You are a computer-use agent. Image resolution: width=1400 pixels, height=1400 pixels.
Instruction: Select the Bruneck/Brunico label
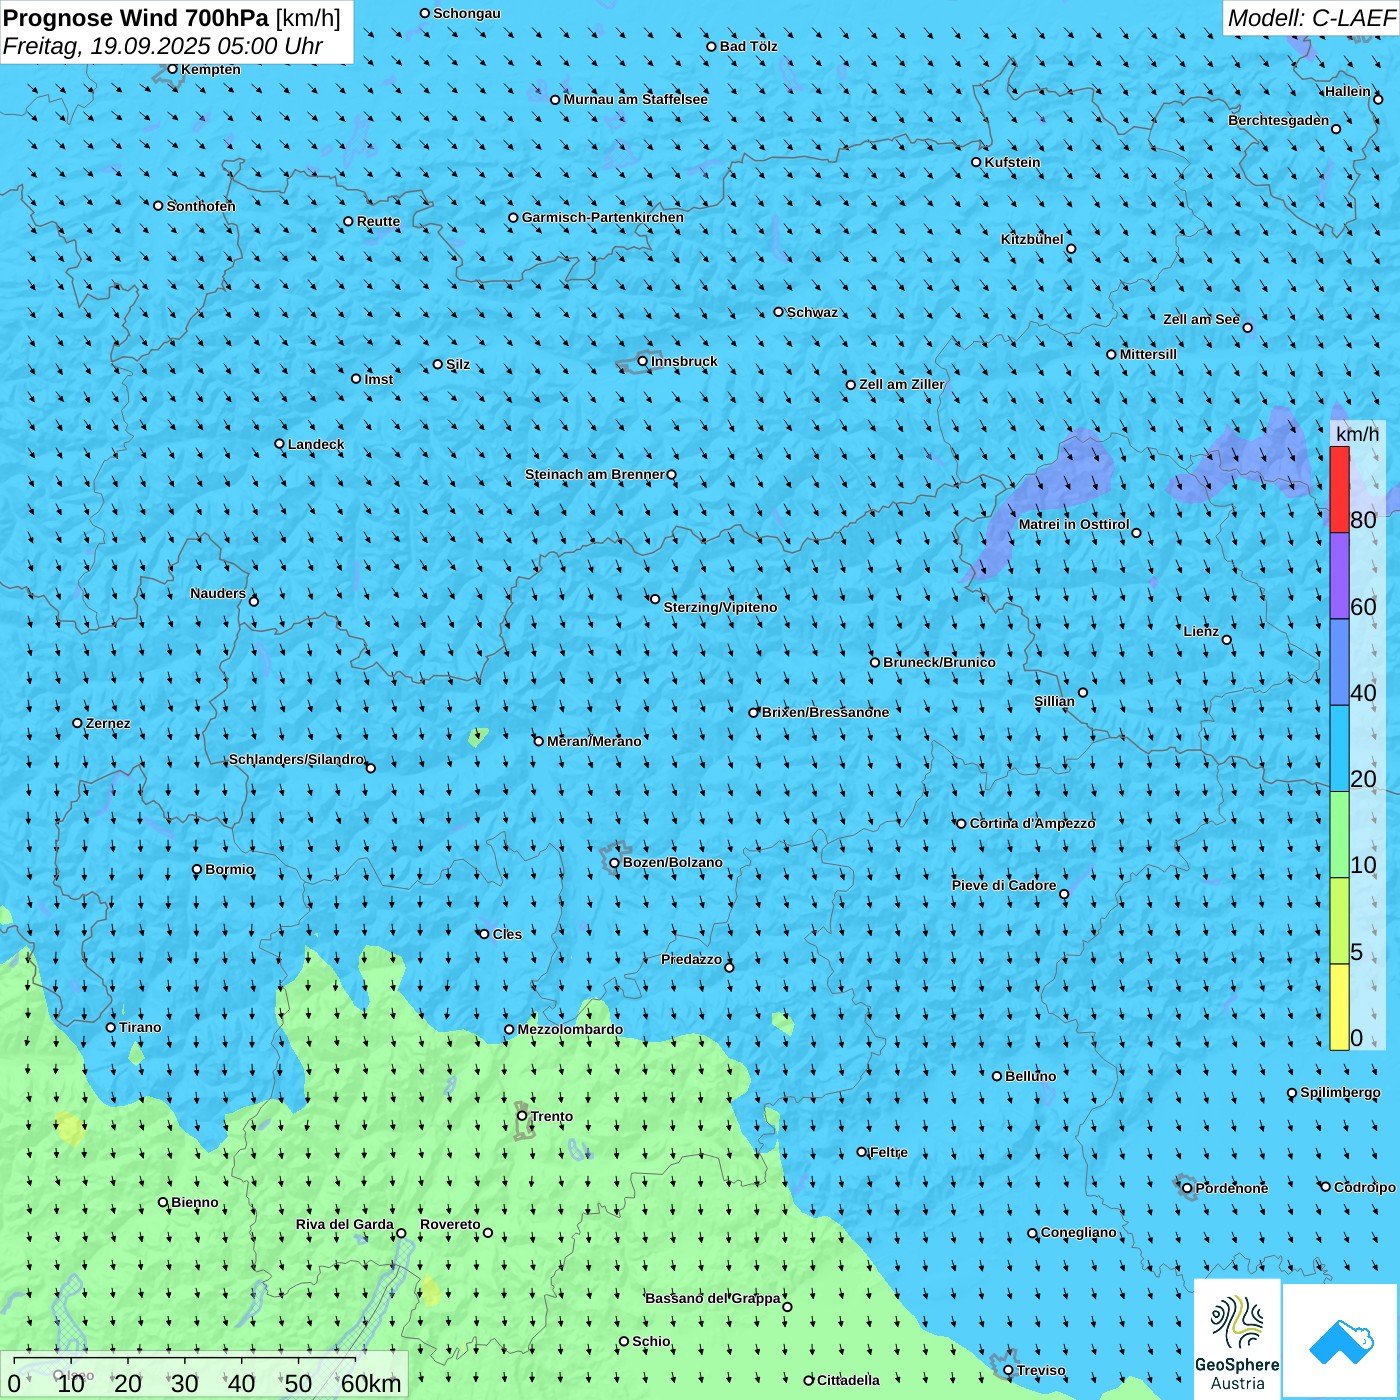(939, 662)
